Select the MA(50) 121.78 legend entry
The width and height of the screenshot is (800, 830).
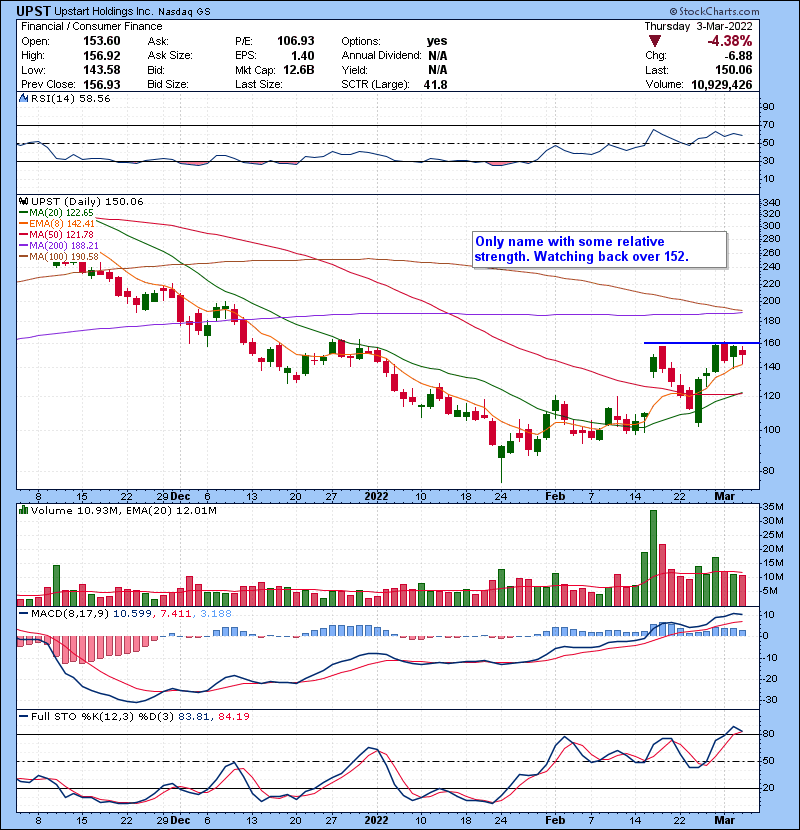(x=56, y=234)
